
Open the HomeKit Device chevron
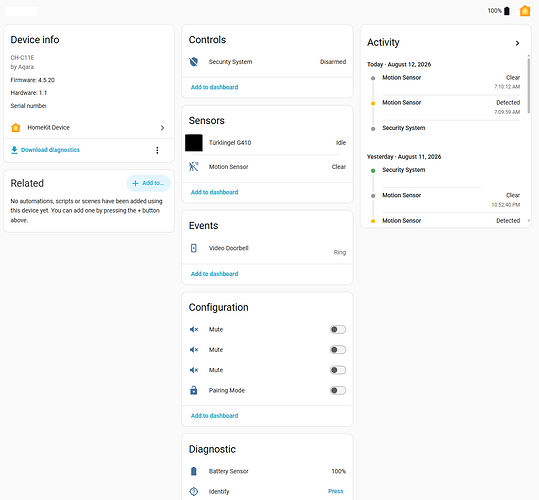tap(162, 128)
